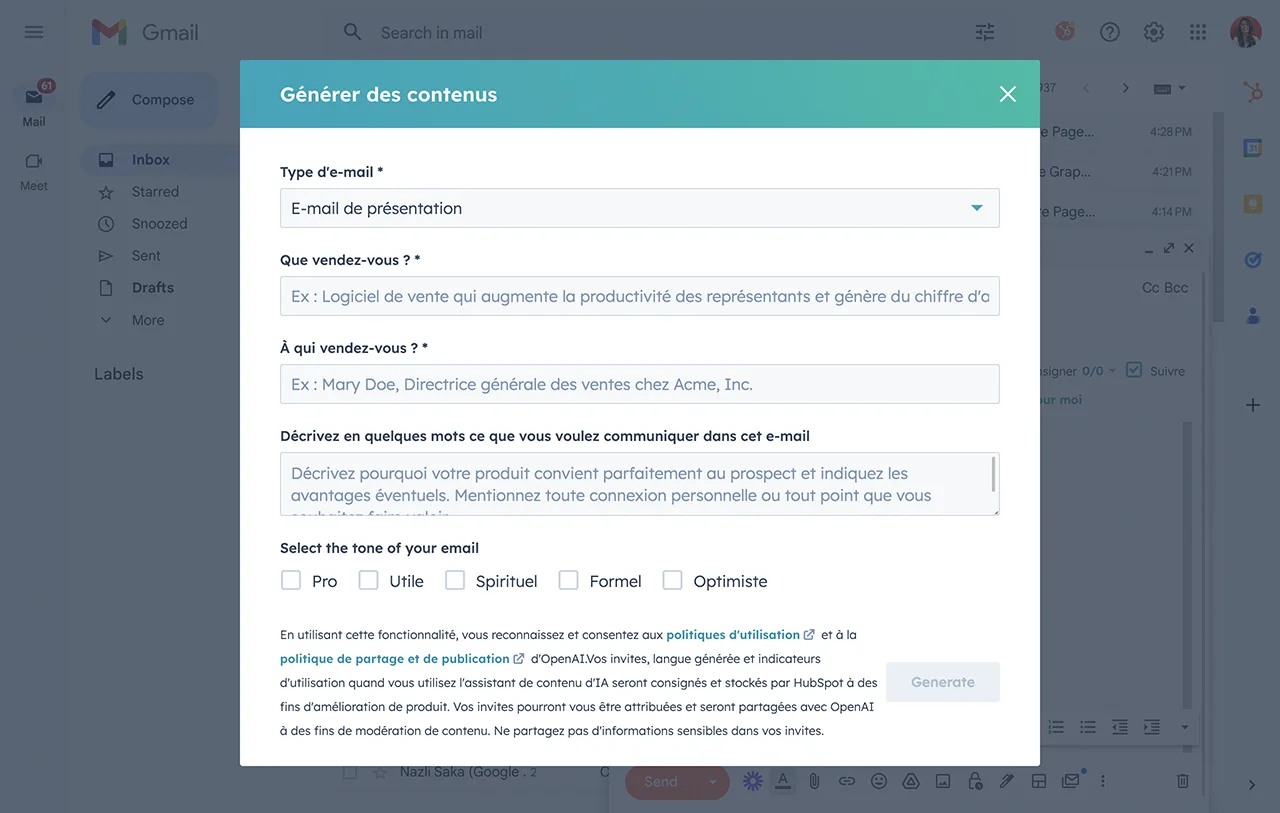The height and width of the screenshot is (813, 1280).
Task: Click the Generate button
Action: click(x=941, y=681)
